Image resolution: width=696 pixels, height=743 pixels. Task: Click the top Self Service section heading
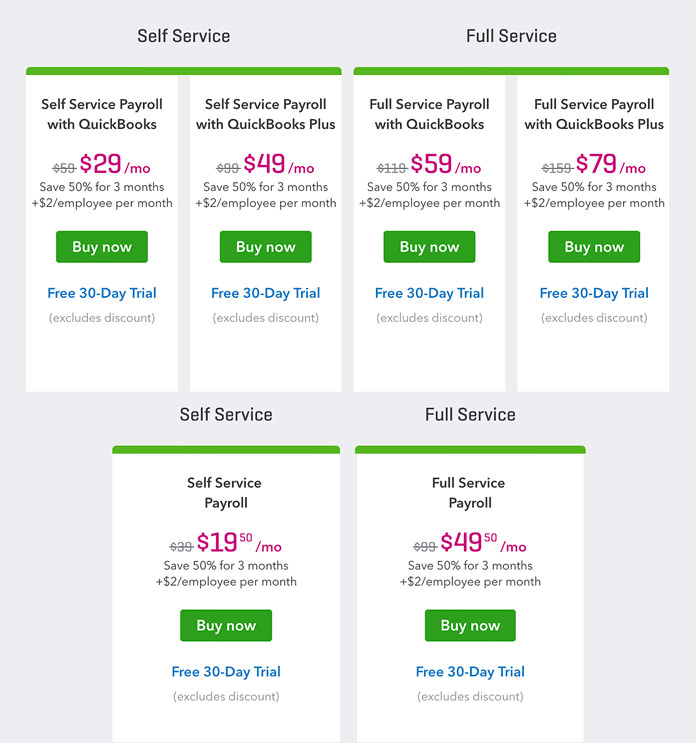(x=184, y=36)
